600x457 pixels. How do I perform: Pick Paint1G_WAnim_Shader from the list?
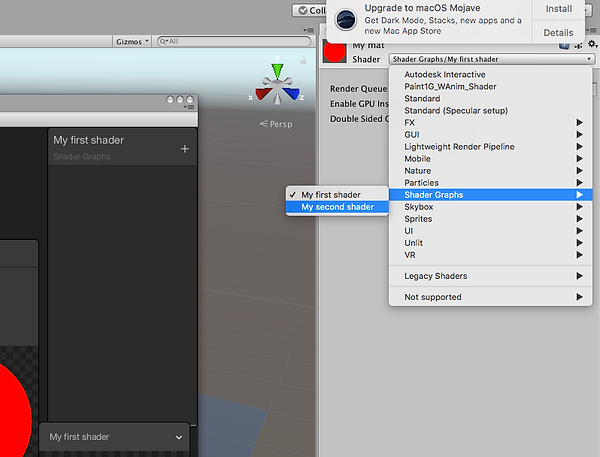click(491, 87)
